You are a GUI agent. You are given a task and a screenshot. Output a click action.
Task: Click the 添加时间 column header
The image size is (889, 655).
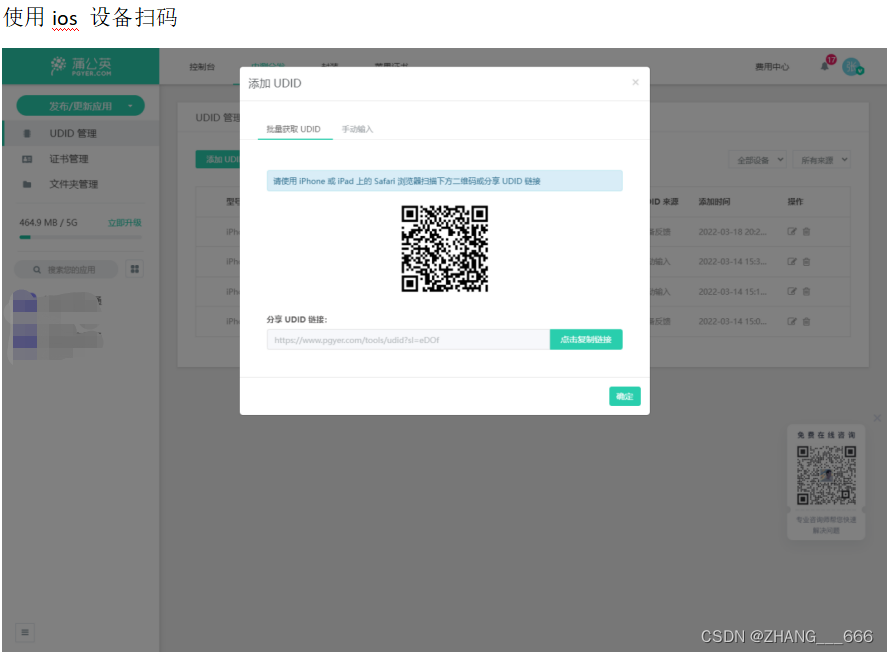714,201
